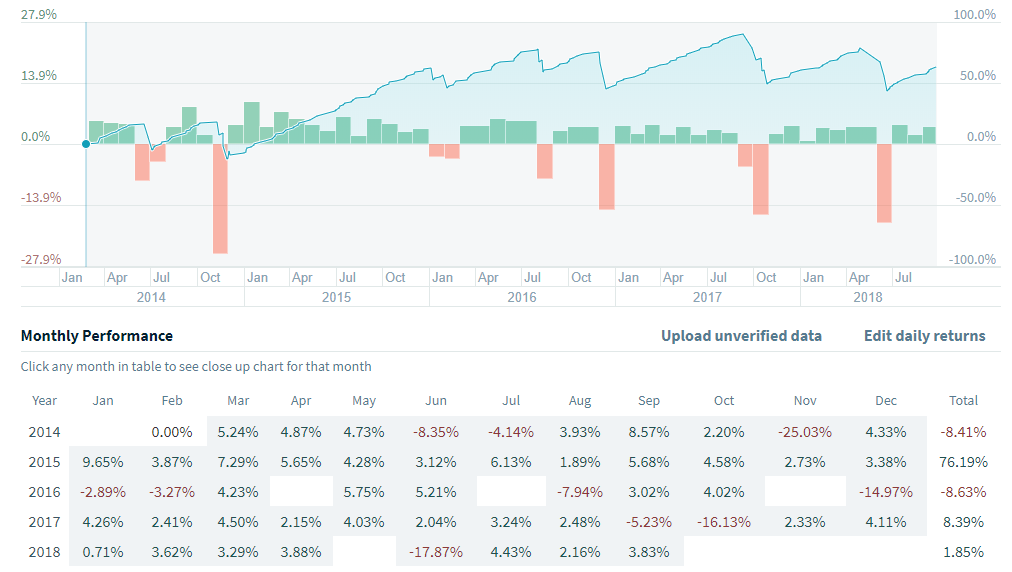Click the red June 2018 loss bar
The width and height of the screenshot is (1012, 572).
pyautogui.click(x=884, y=183)
